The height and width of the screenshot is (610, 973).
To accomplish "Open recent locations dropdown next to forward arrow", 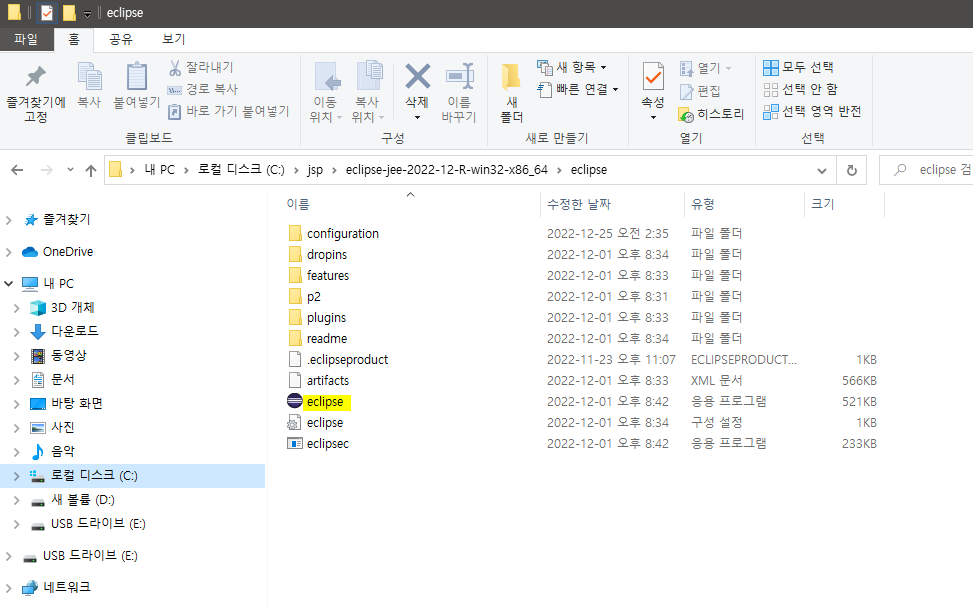I will (x=70, y=170).
